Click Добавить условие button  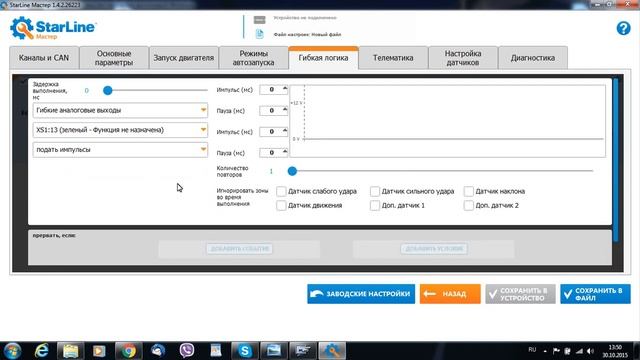(434, 249)
